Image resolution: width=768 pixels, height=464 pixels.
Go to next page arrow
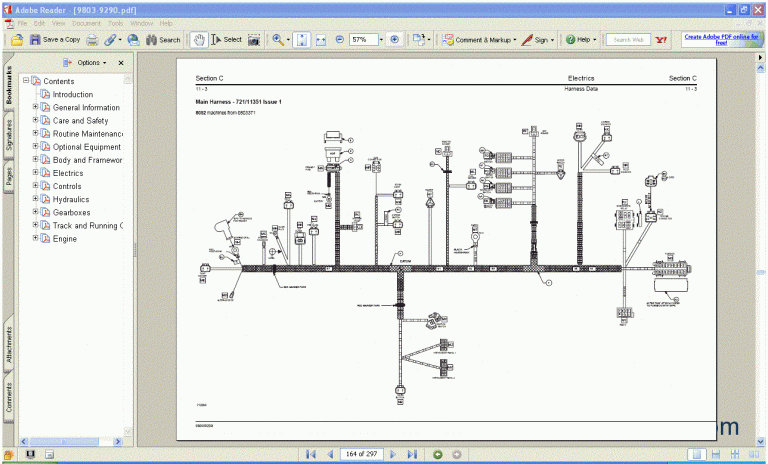393,454
